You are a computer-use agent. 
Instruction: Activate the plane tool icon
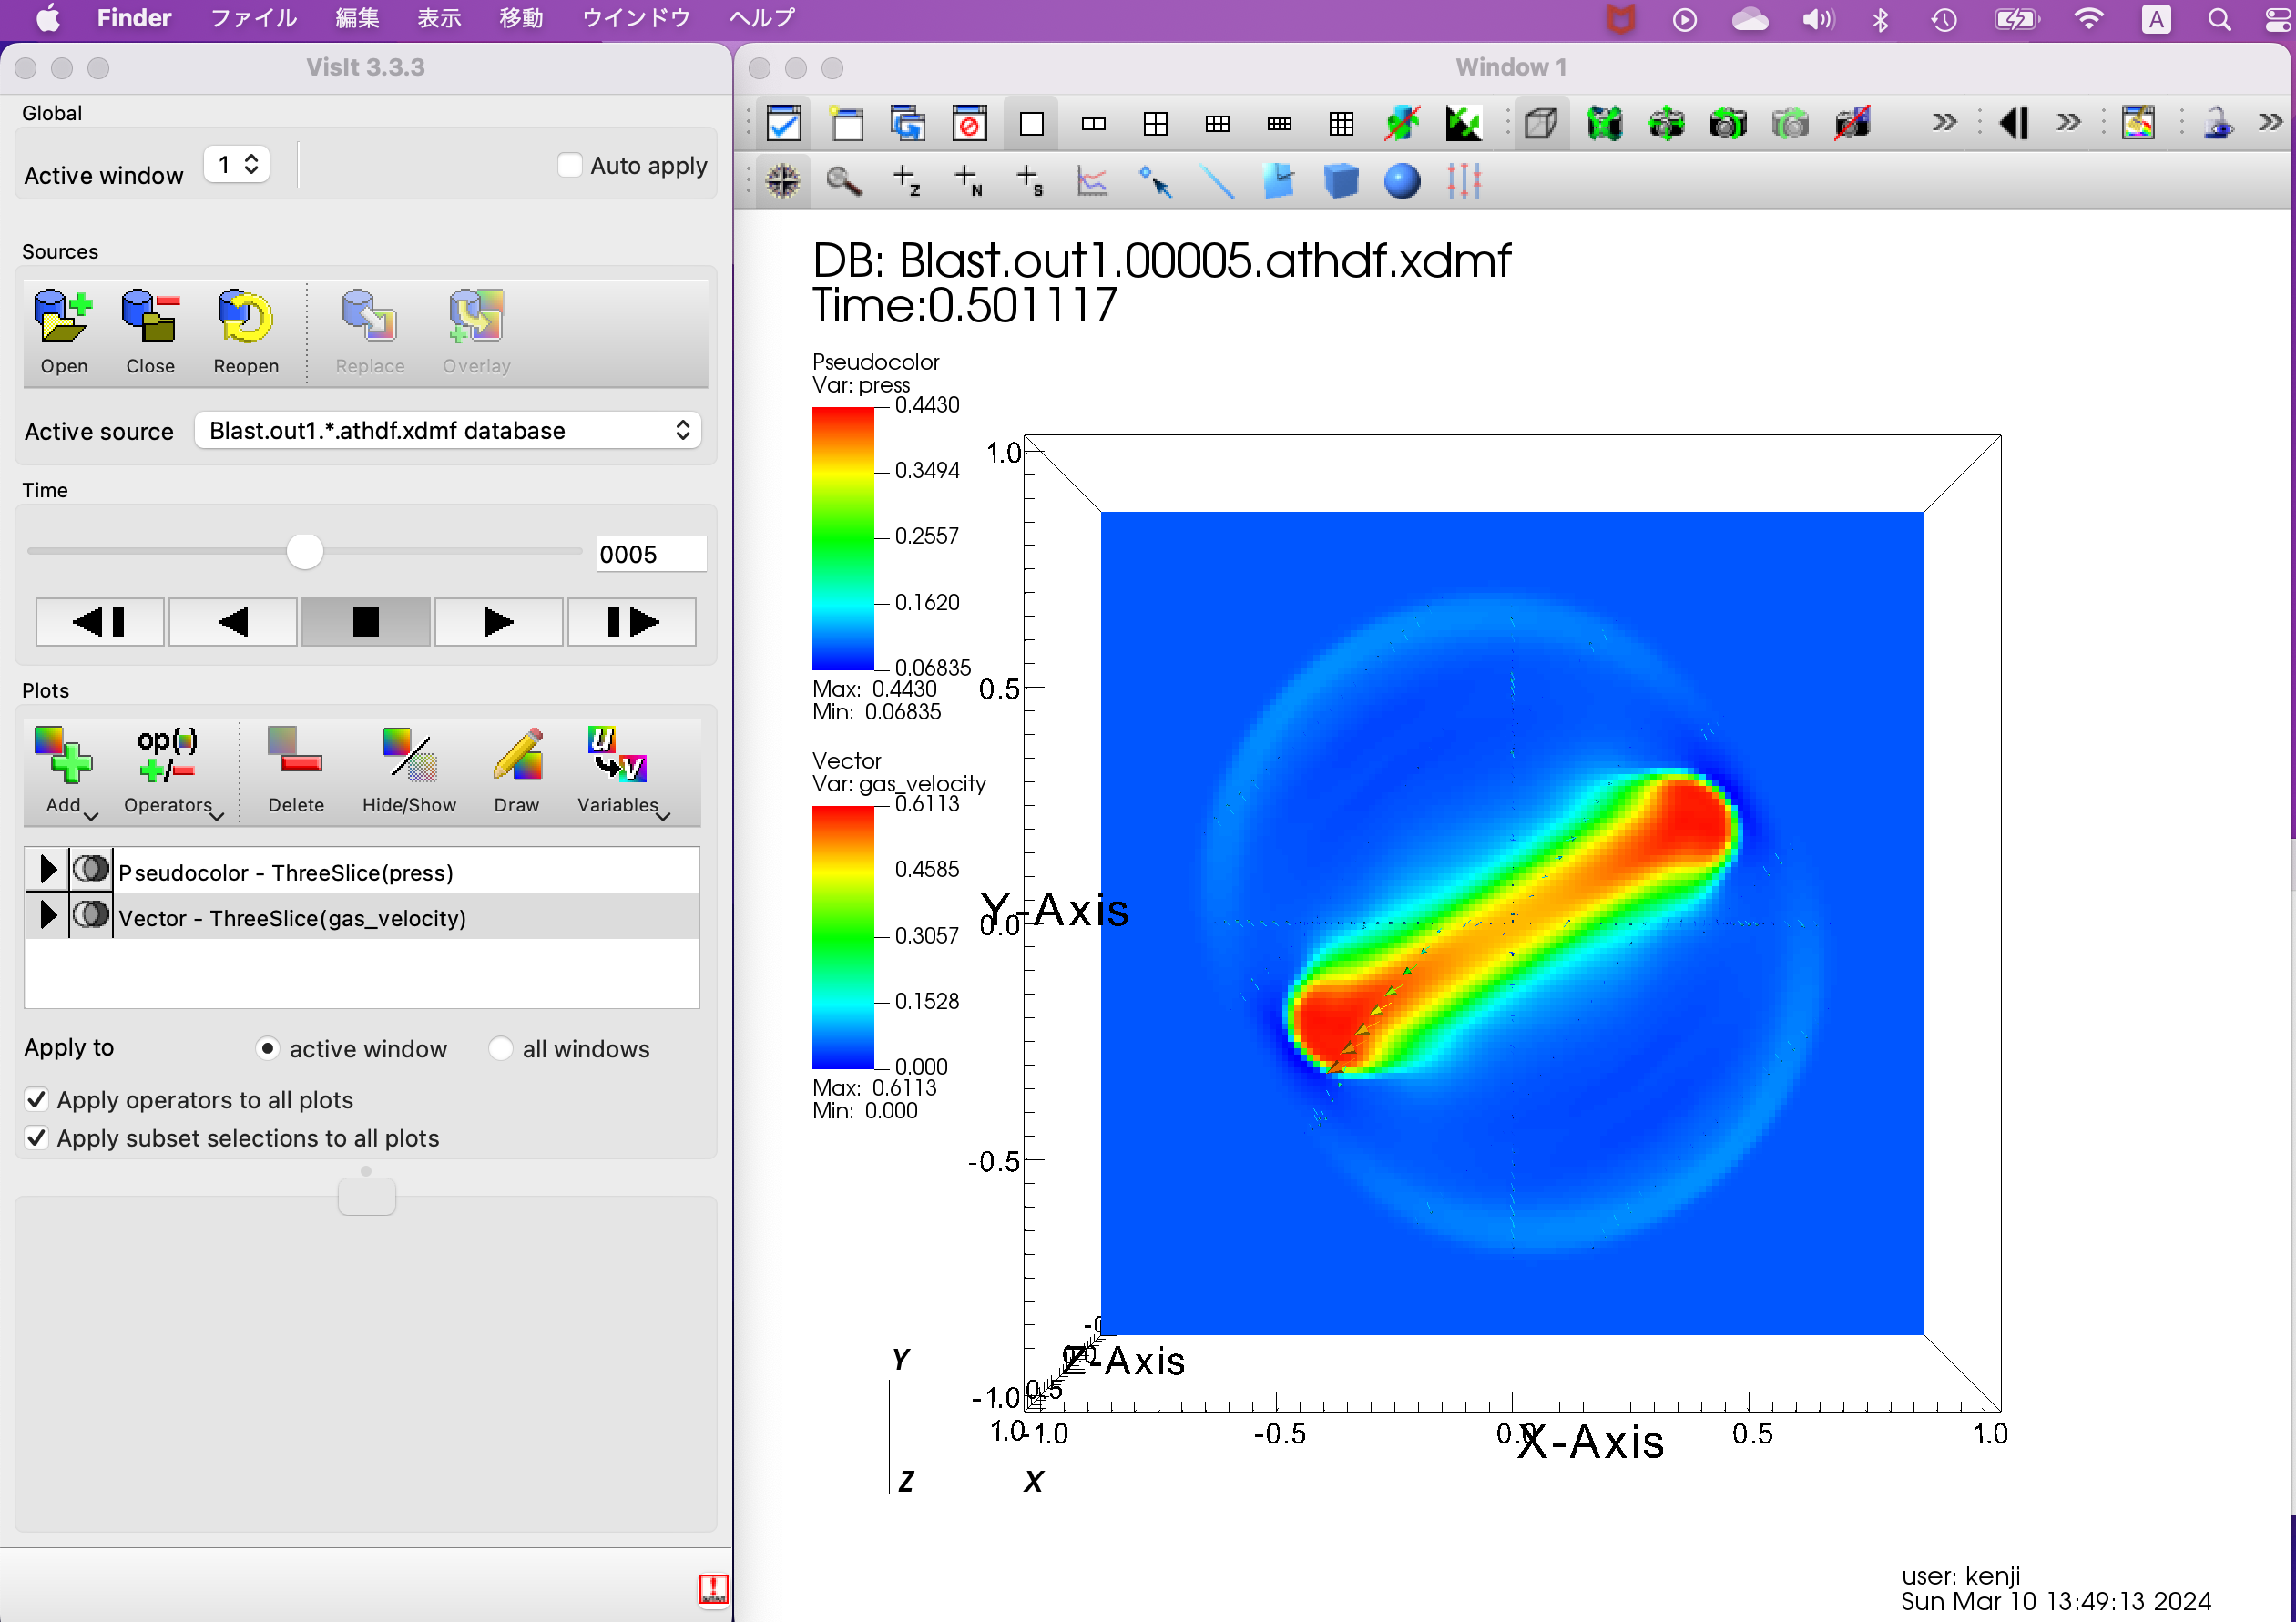tap(1278, 181)
